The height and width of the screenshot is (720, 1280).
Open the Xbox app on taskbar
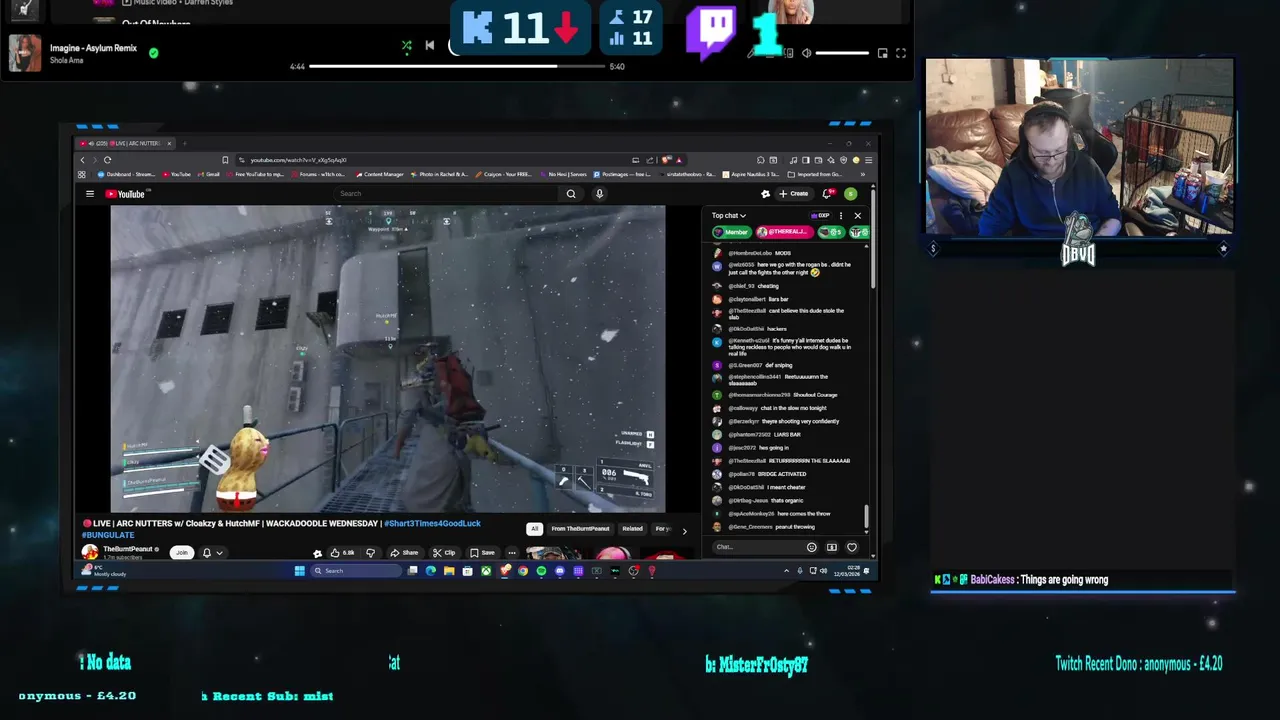pyautogui.click(x=486, y=571)
